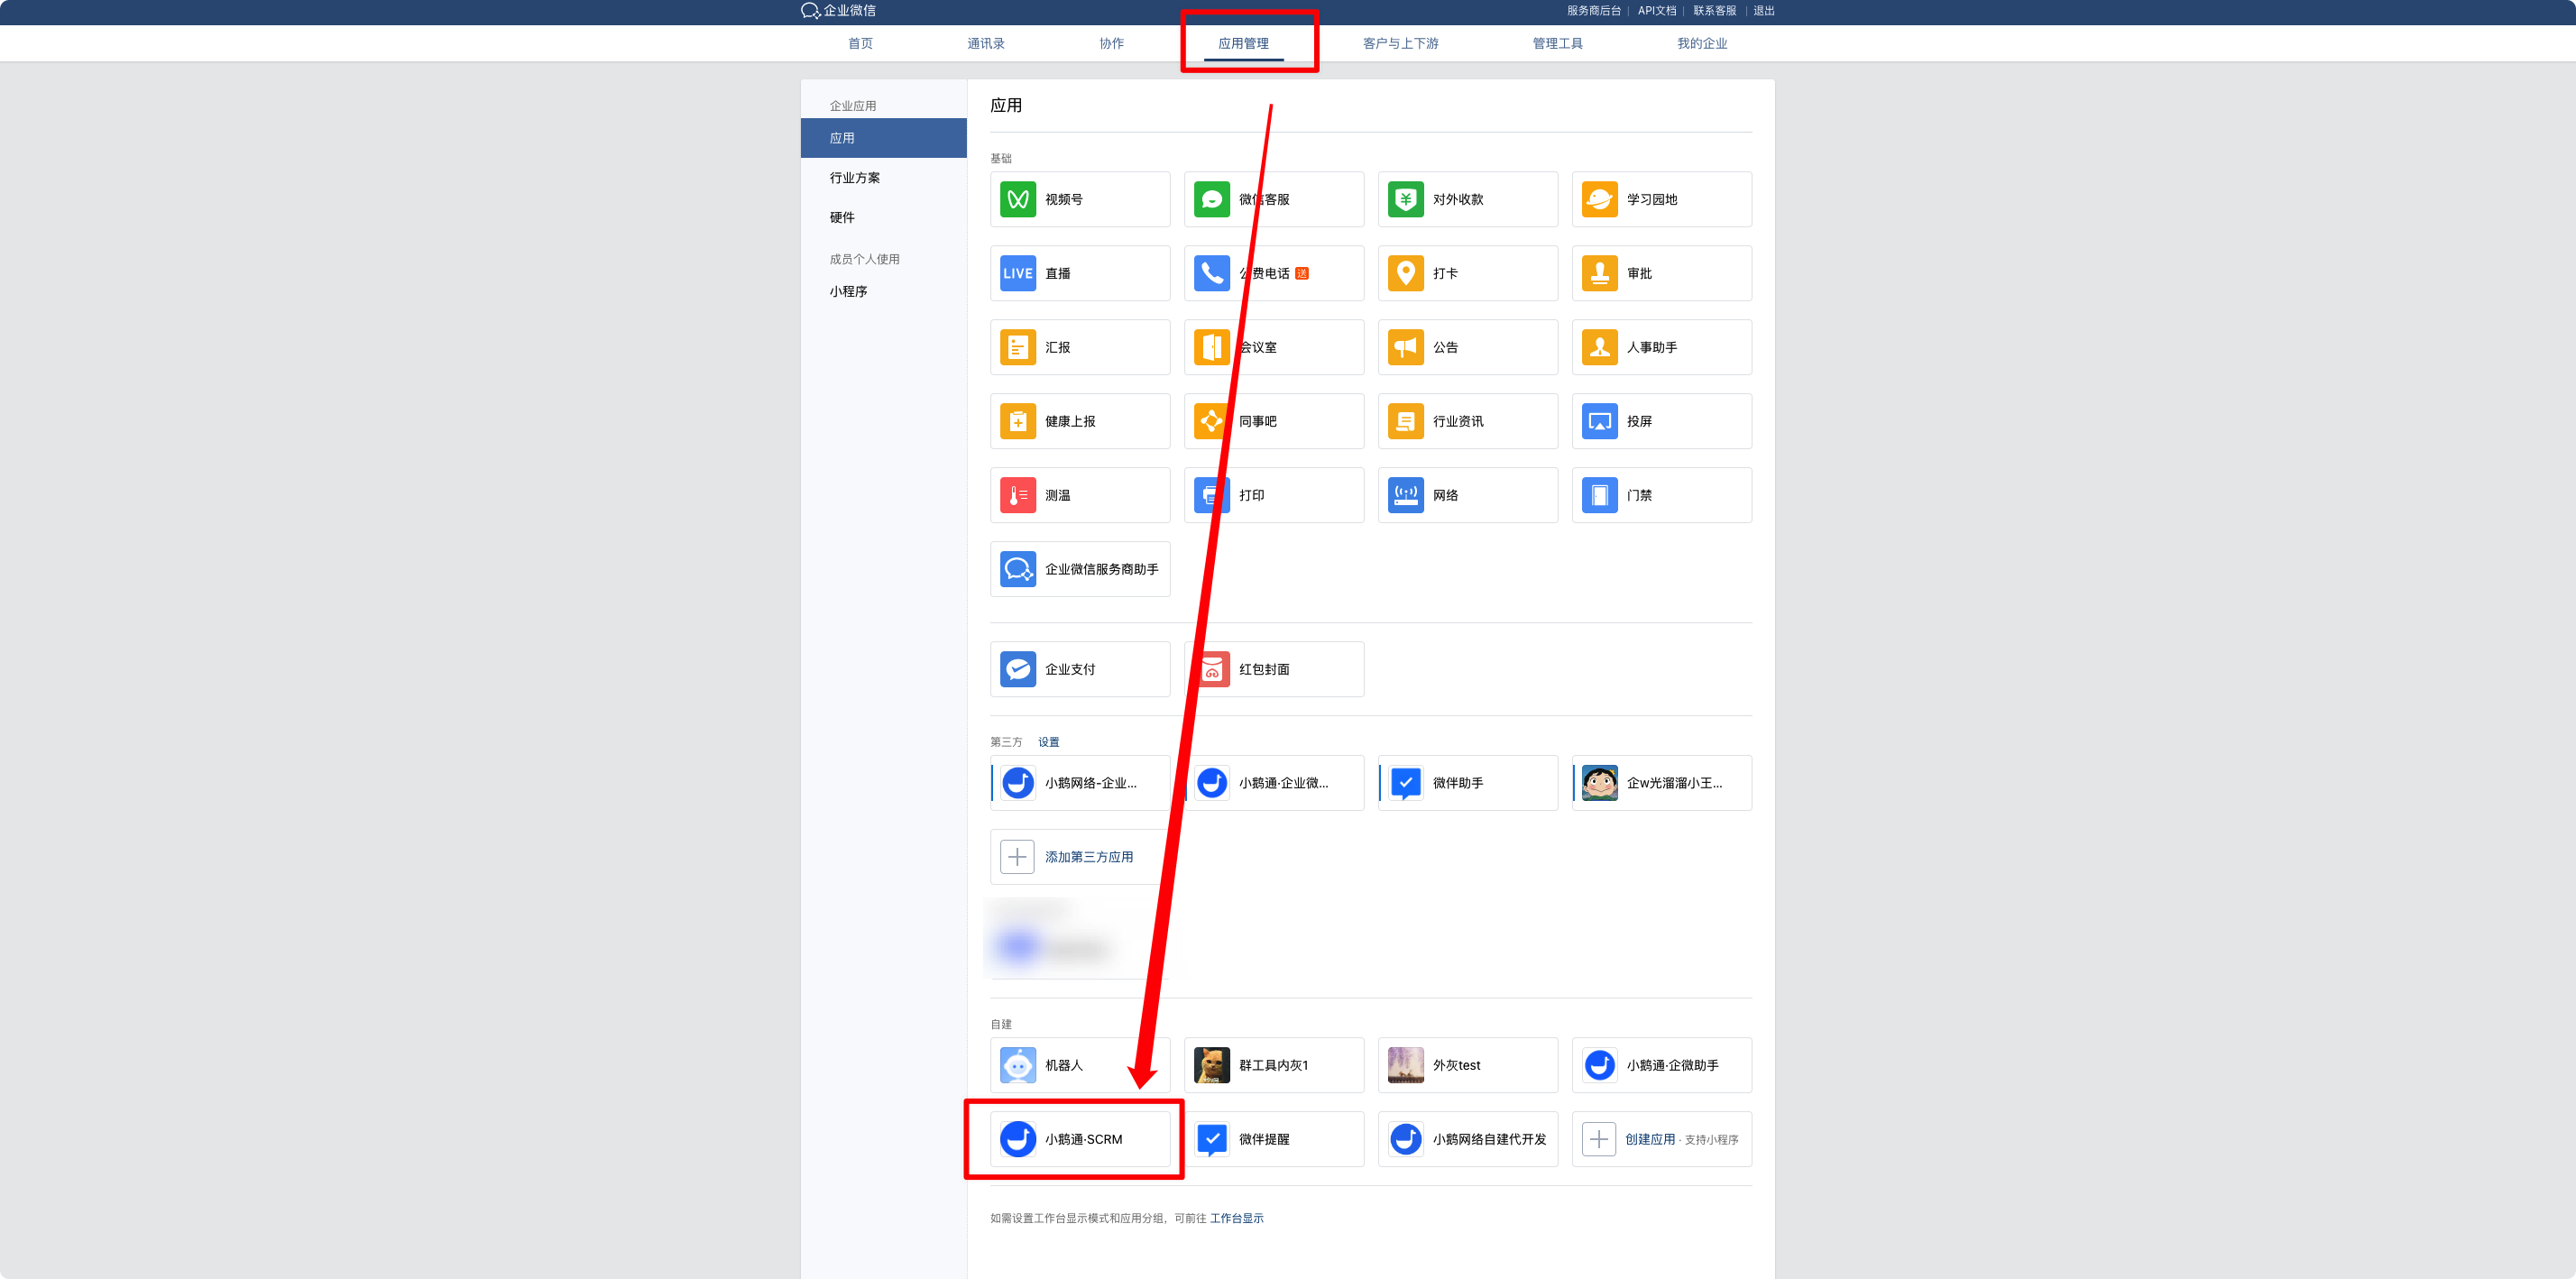This screenshot has height=1279, width=2576.
Task: Open the 门禁 access control icon
Action: (x=1600, y=495)
